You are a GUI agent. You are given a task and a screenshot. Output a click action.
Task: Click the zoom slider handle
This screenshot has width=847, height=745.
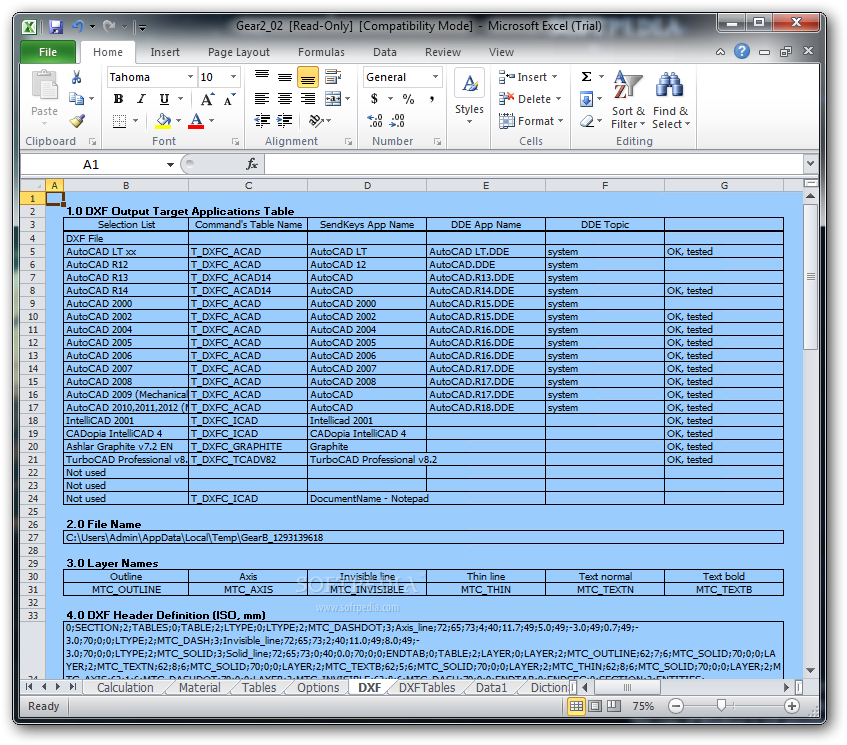click(x=721, y=706)
